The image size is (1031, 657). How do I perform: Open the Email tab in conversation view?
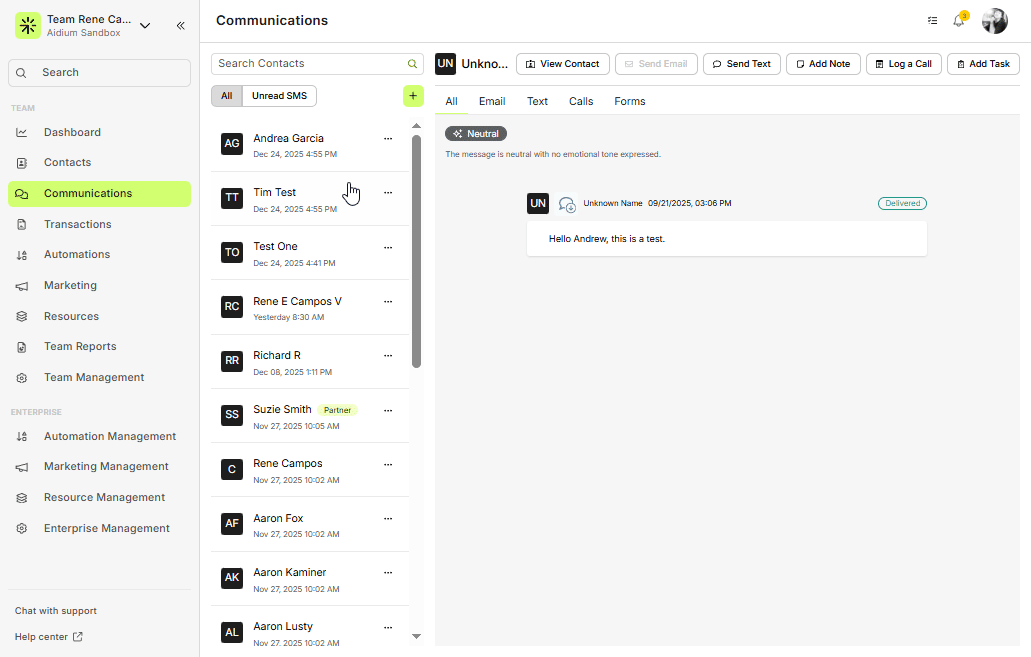coord(492,101)
